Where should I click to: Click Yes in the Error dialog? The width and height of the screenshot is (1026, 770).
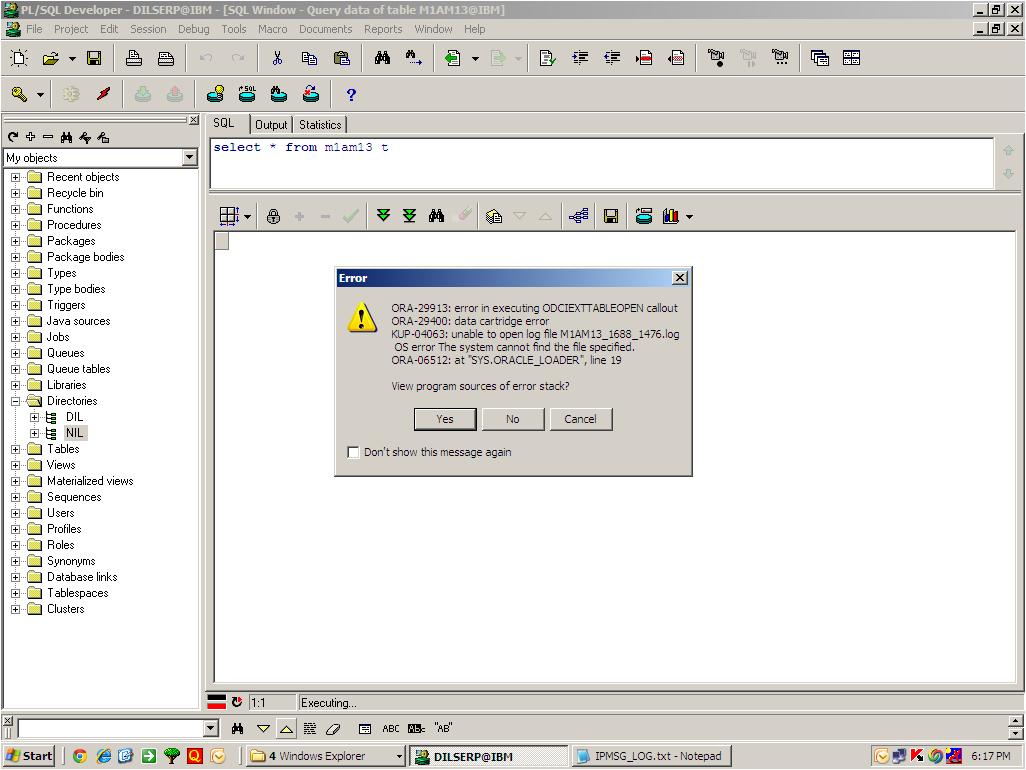[x=445, y=419]
